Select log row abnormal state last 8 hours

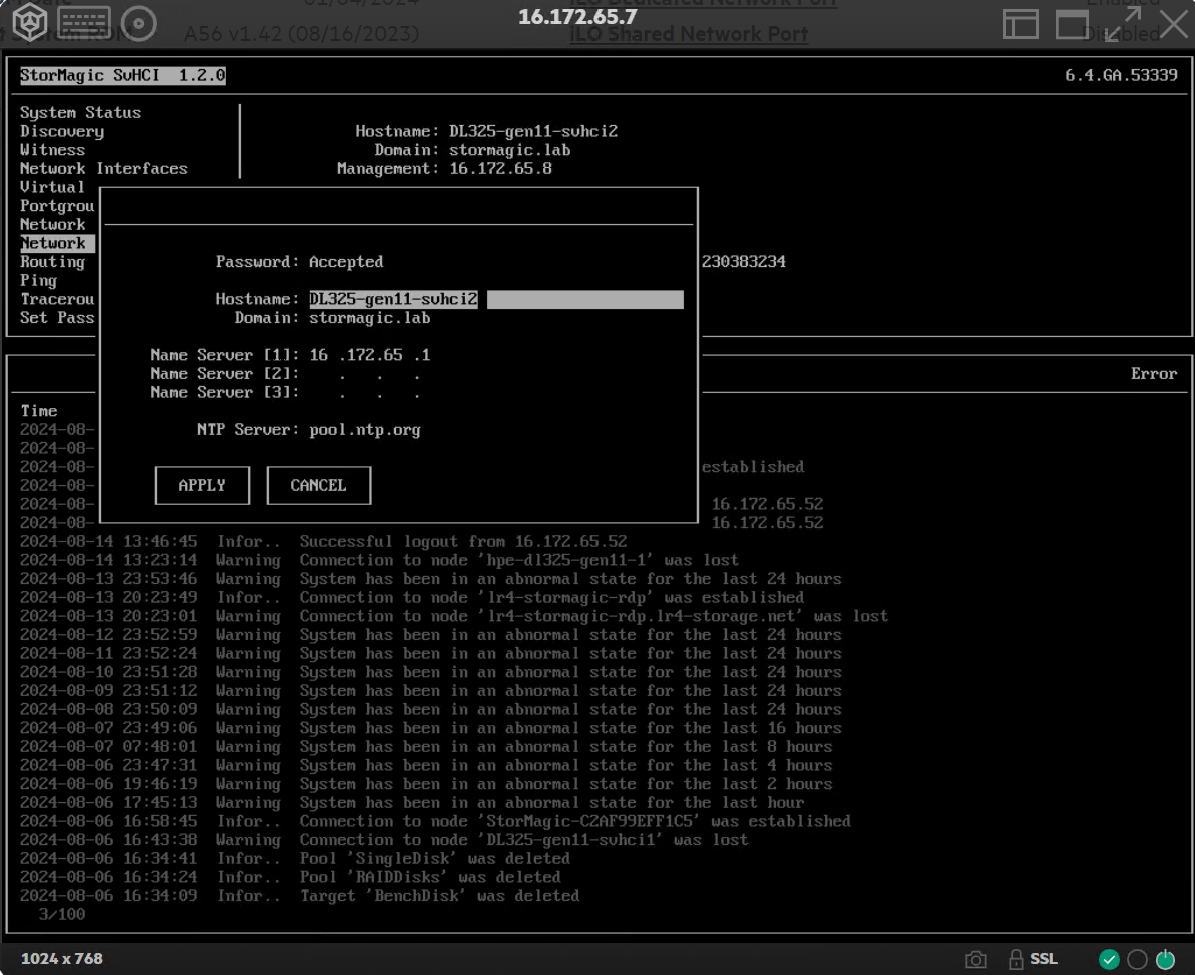(426, 747)
